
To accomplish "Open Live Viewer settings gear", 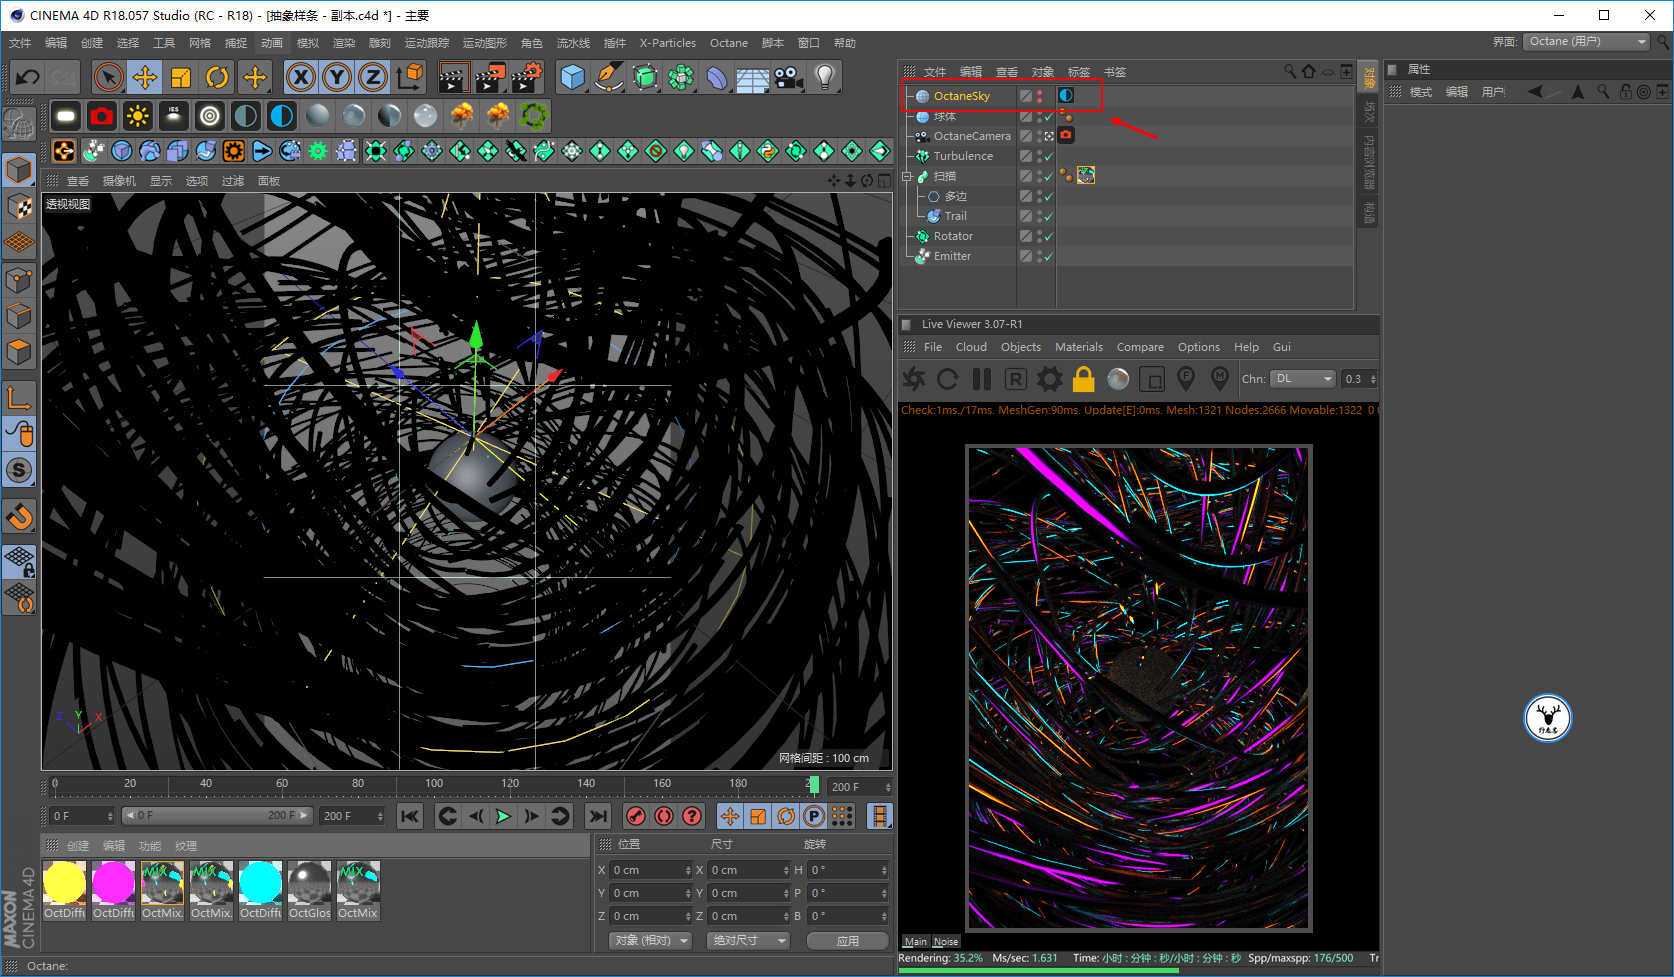I will click(1049, 379).
